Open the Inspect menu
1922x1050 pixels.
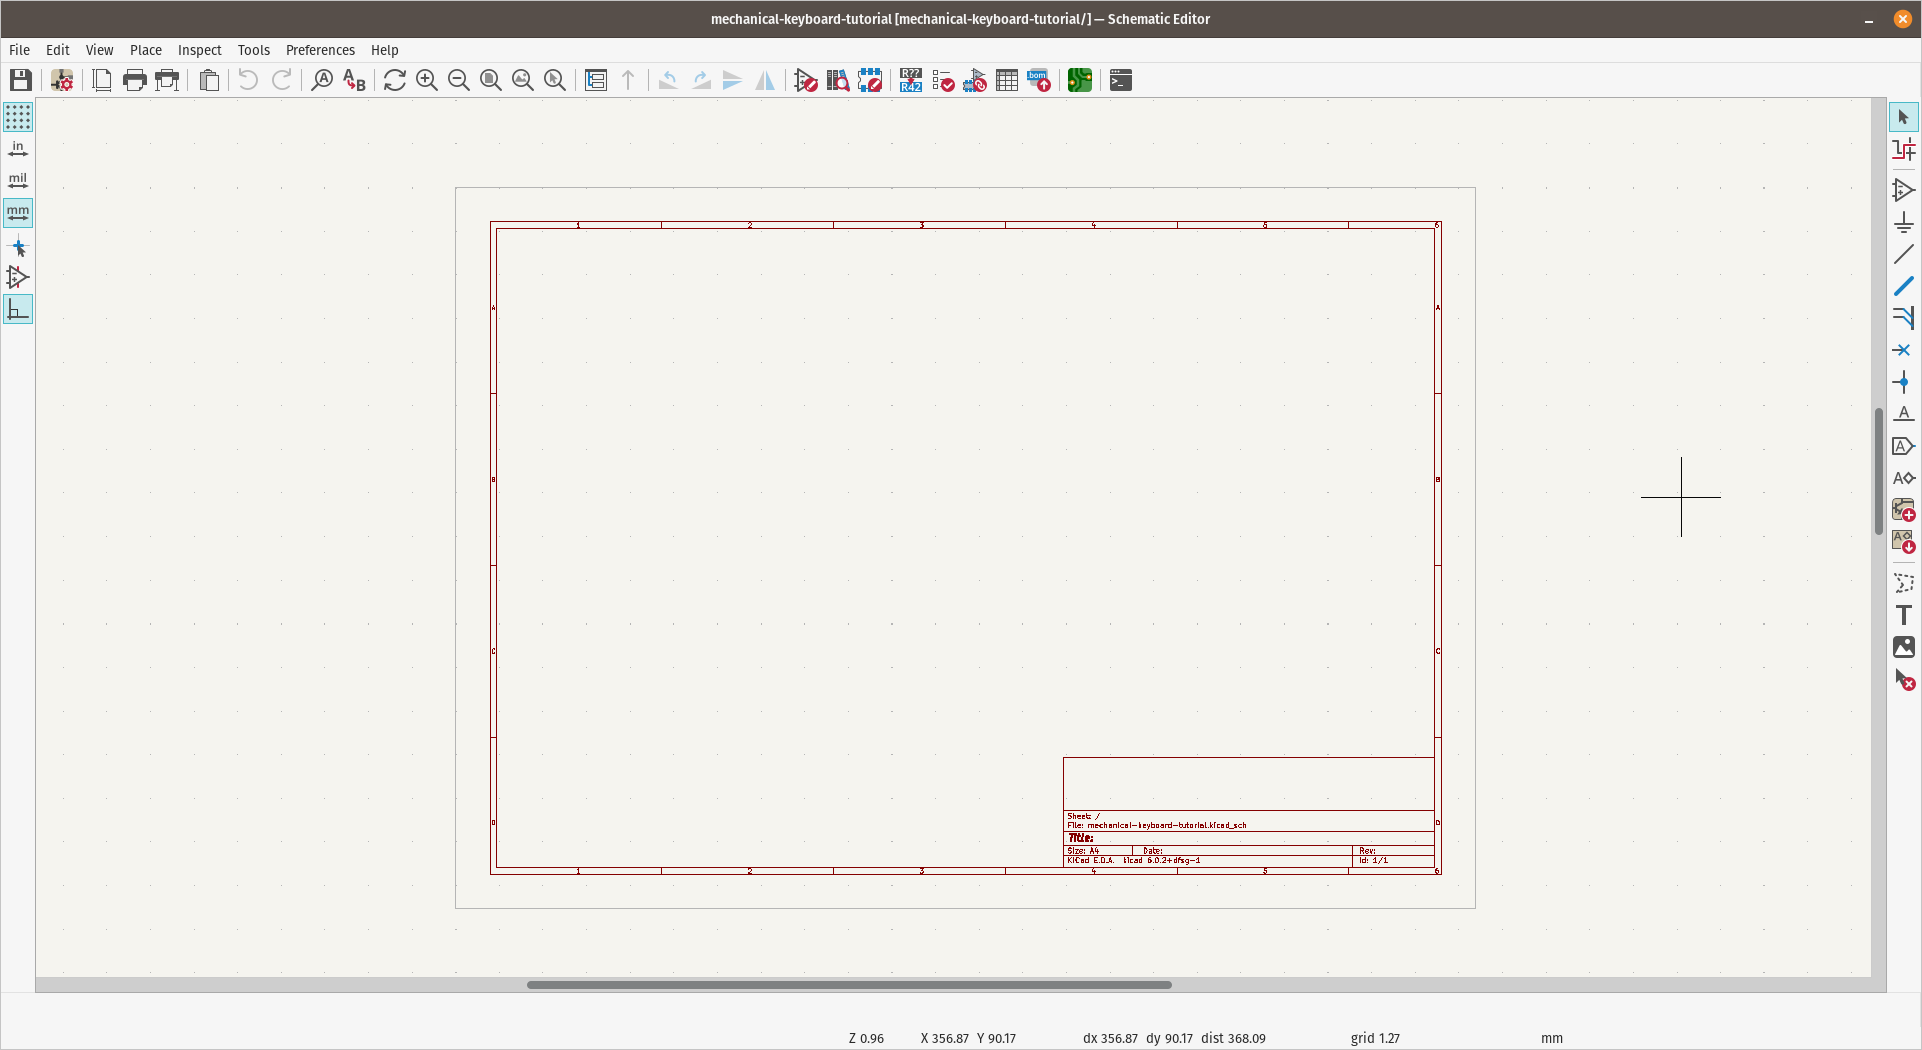tap(200, 50)
